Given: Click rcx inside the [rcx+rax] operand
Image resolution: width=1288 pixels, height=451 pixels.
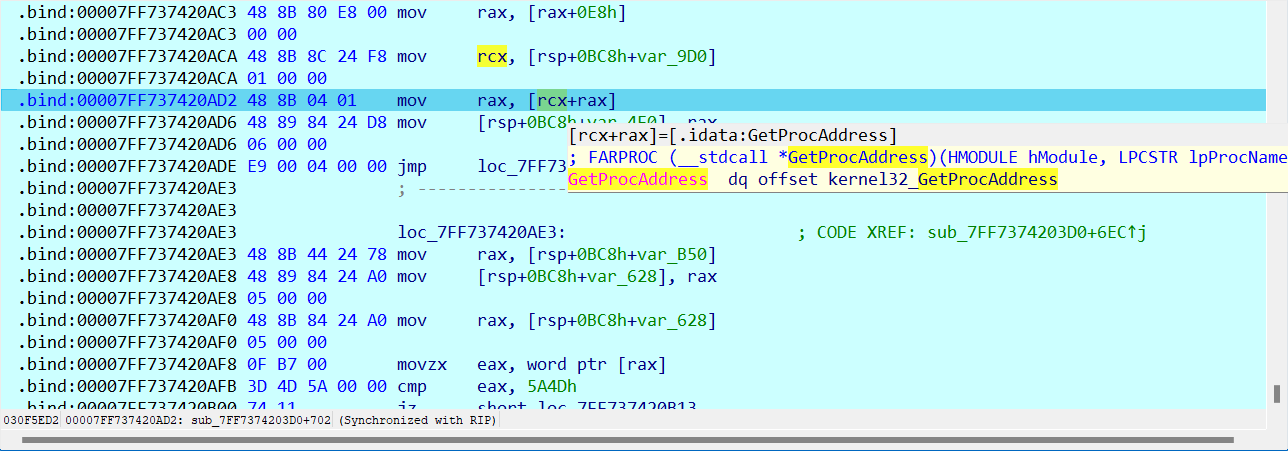Looking at the screenshot, I should coord(550,100).
